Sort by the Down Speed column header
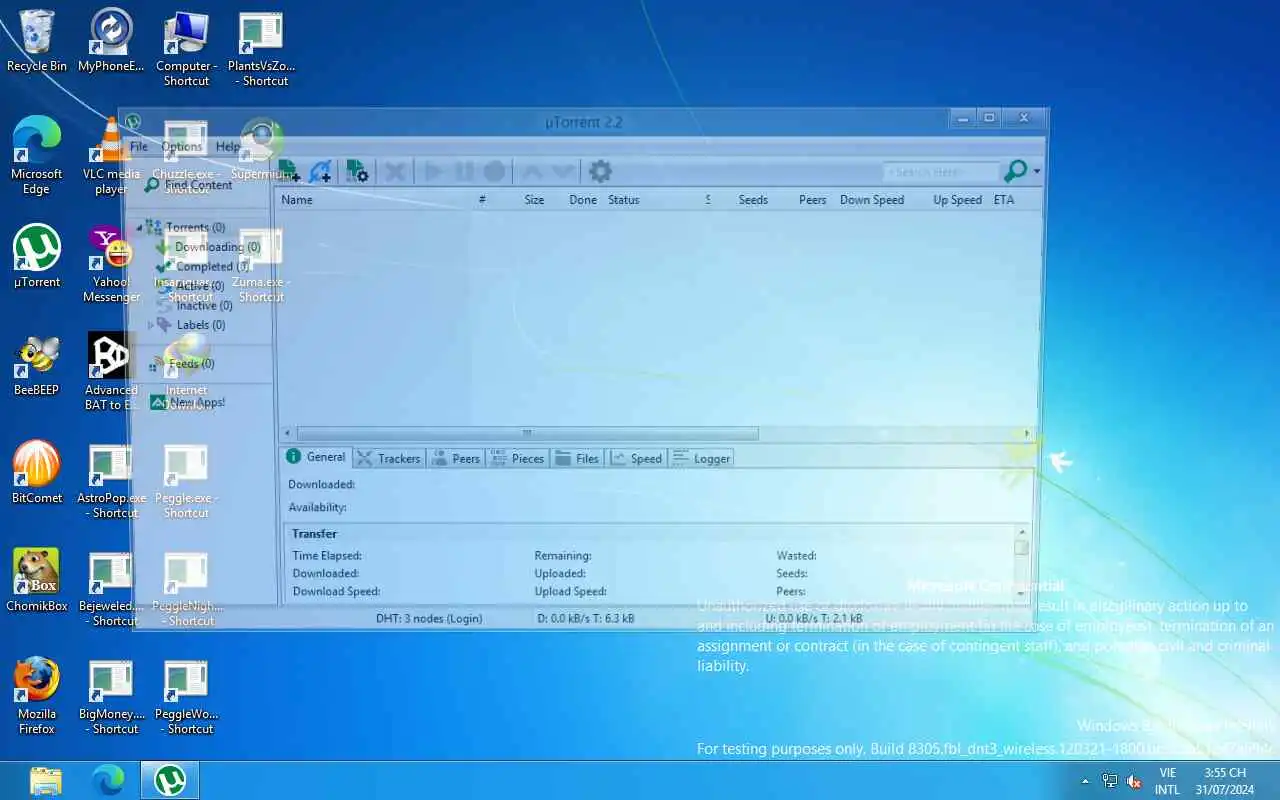Viewport: 1280px width, 800px height. [872, 200]
